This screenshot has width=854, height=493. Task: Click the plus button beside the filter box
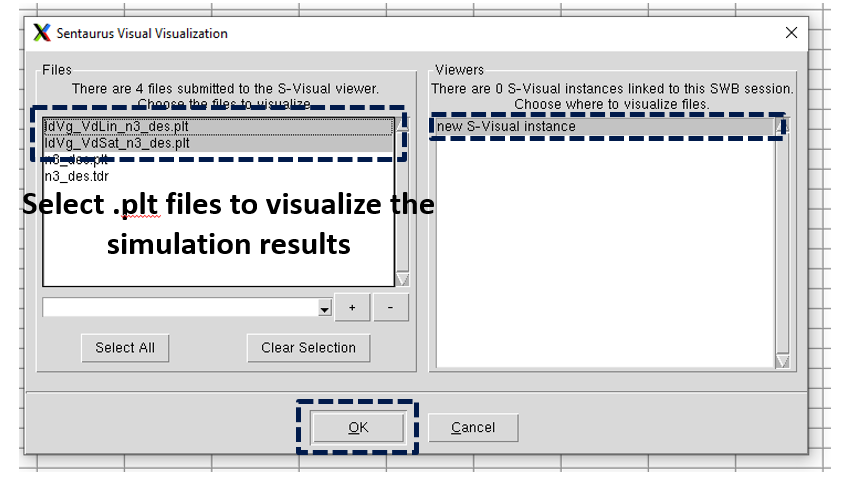[x=352, y=308]
